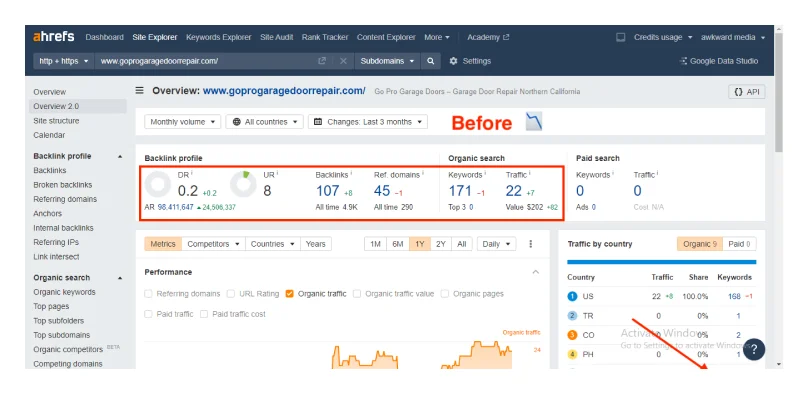
Task: Open the three-dot chart options menu
Action: [x=531, y=244]
